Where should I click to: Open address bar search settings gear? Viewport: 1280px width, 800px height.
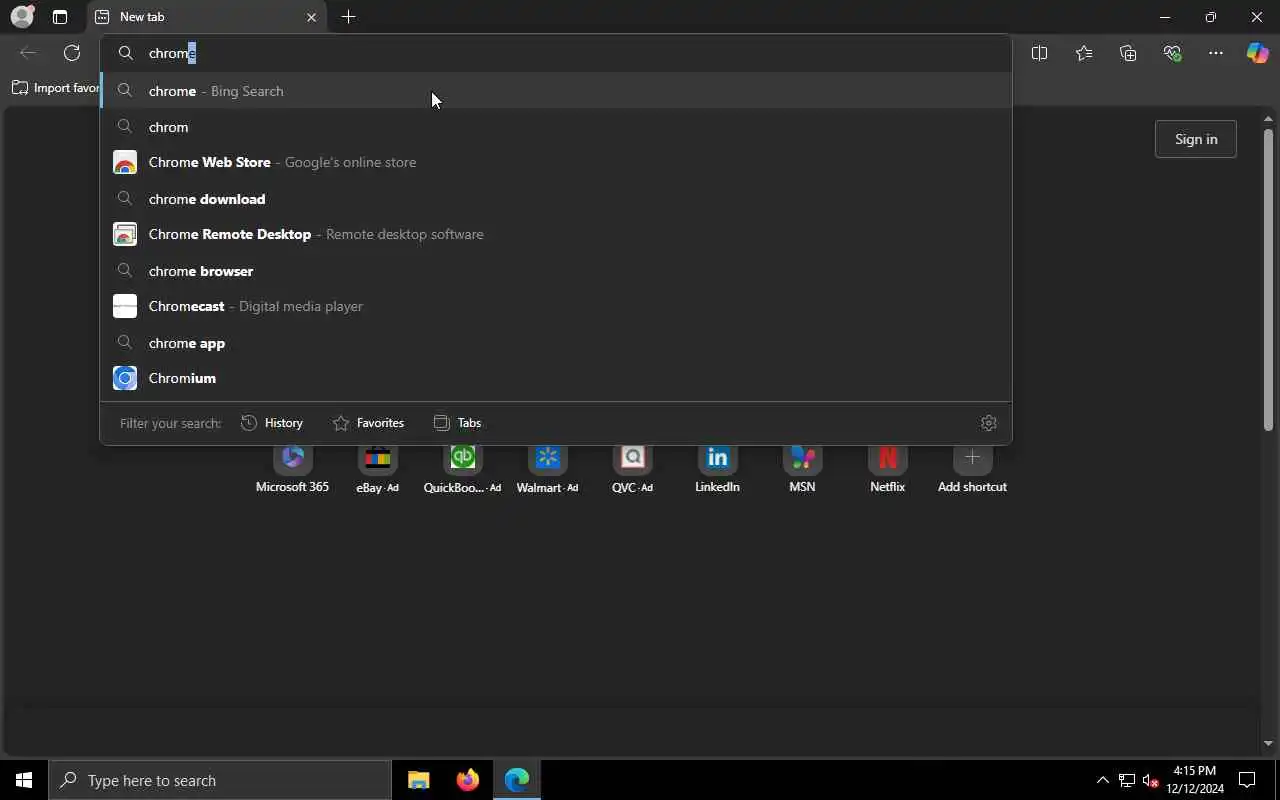[x=989, y=423]
